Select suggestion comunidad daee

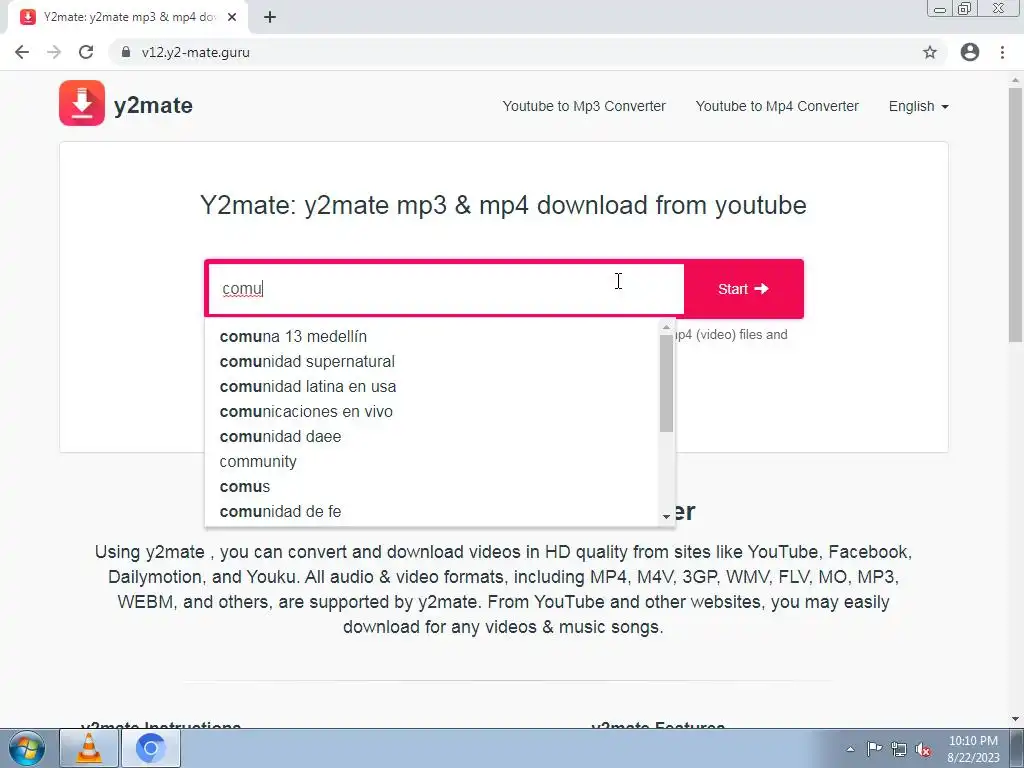[431, 436]
